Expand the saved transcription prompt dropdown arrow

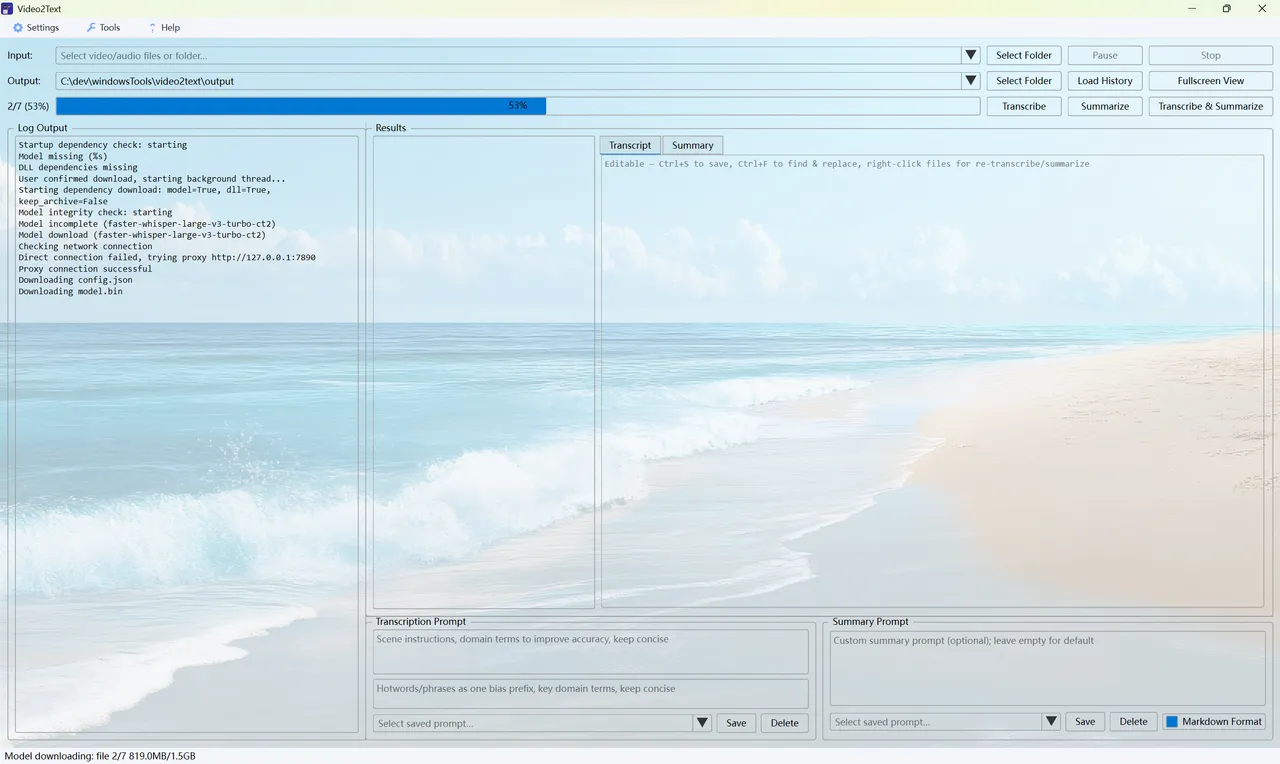pos(702,723)
